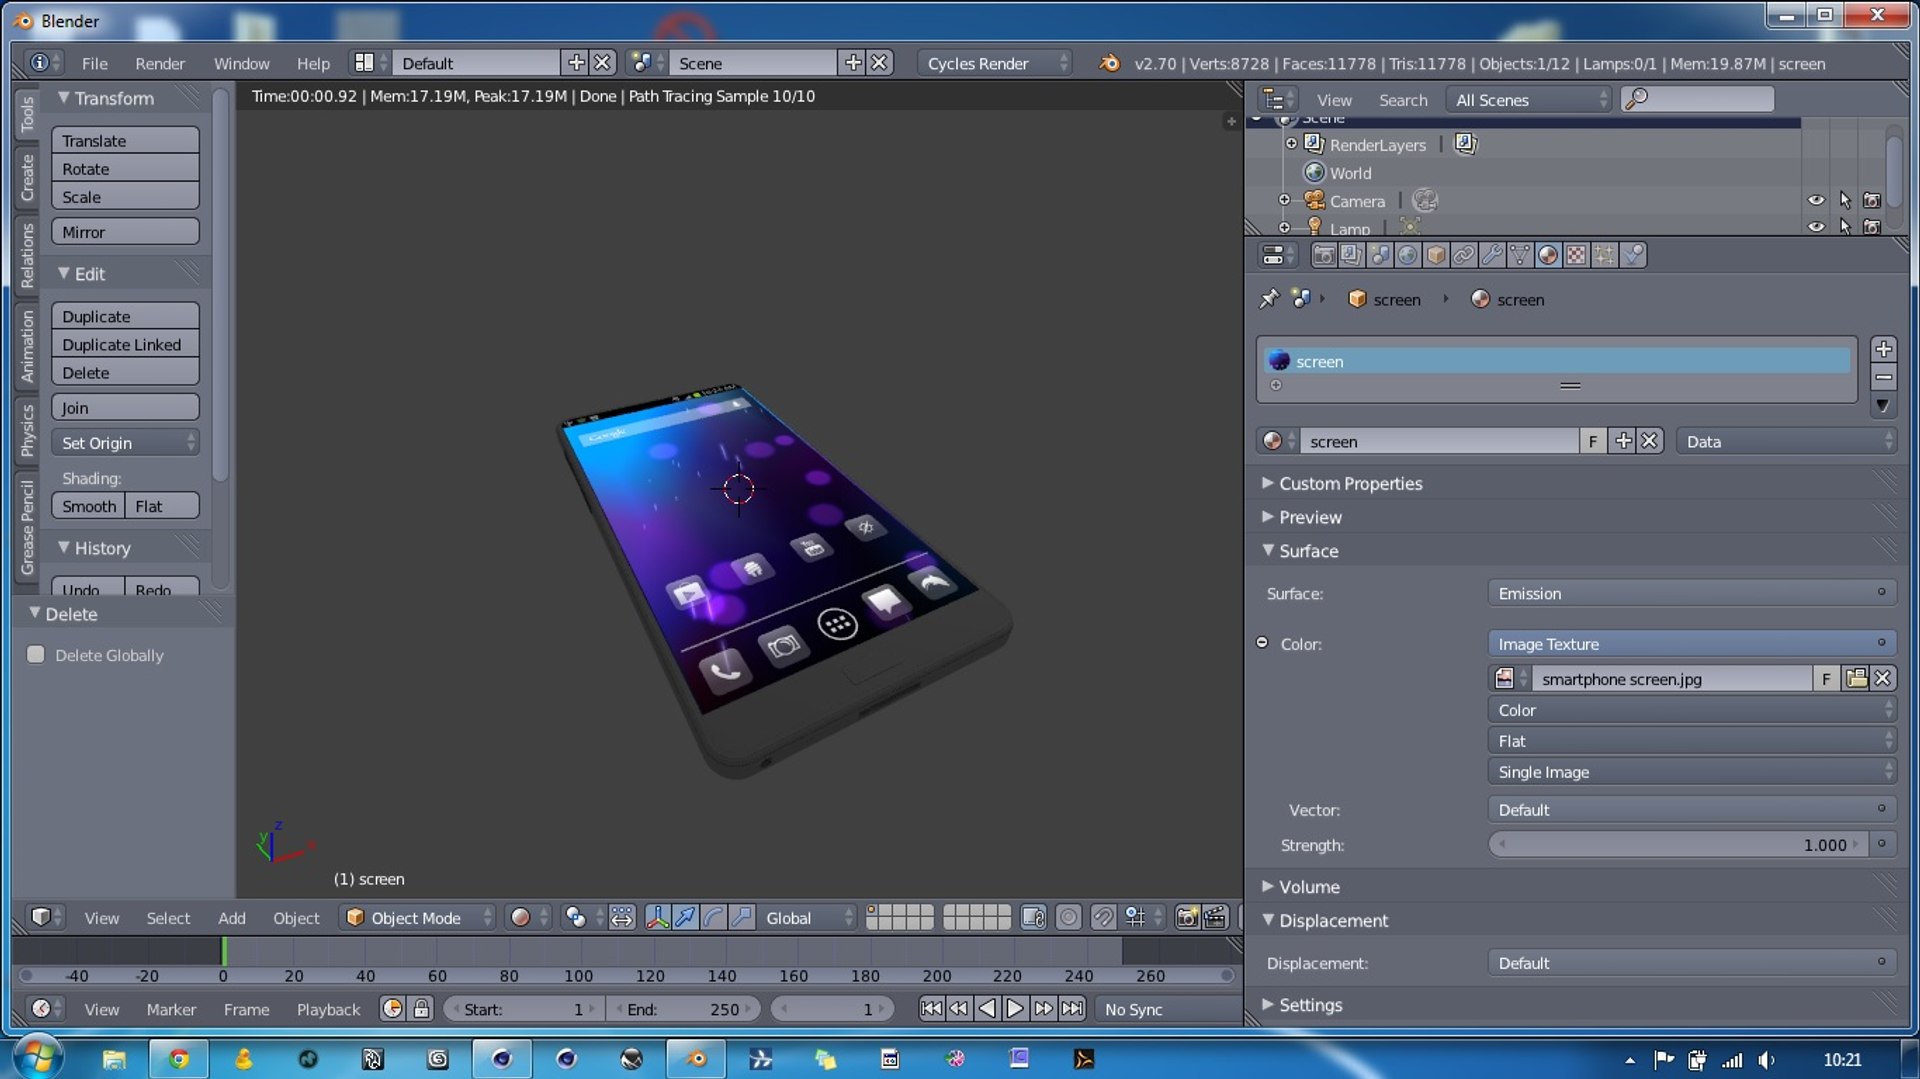Add a new material slot with plus button
The image size is (1920, 1079).
(x=1883, y=349)
